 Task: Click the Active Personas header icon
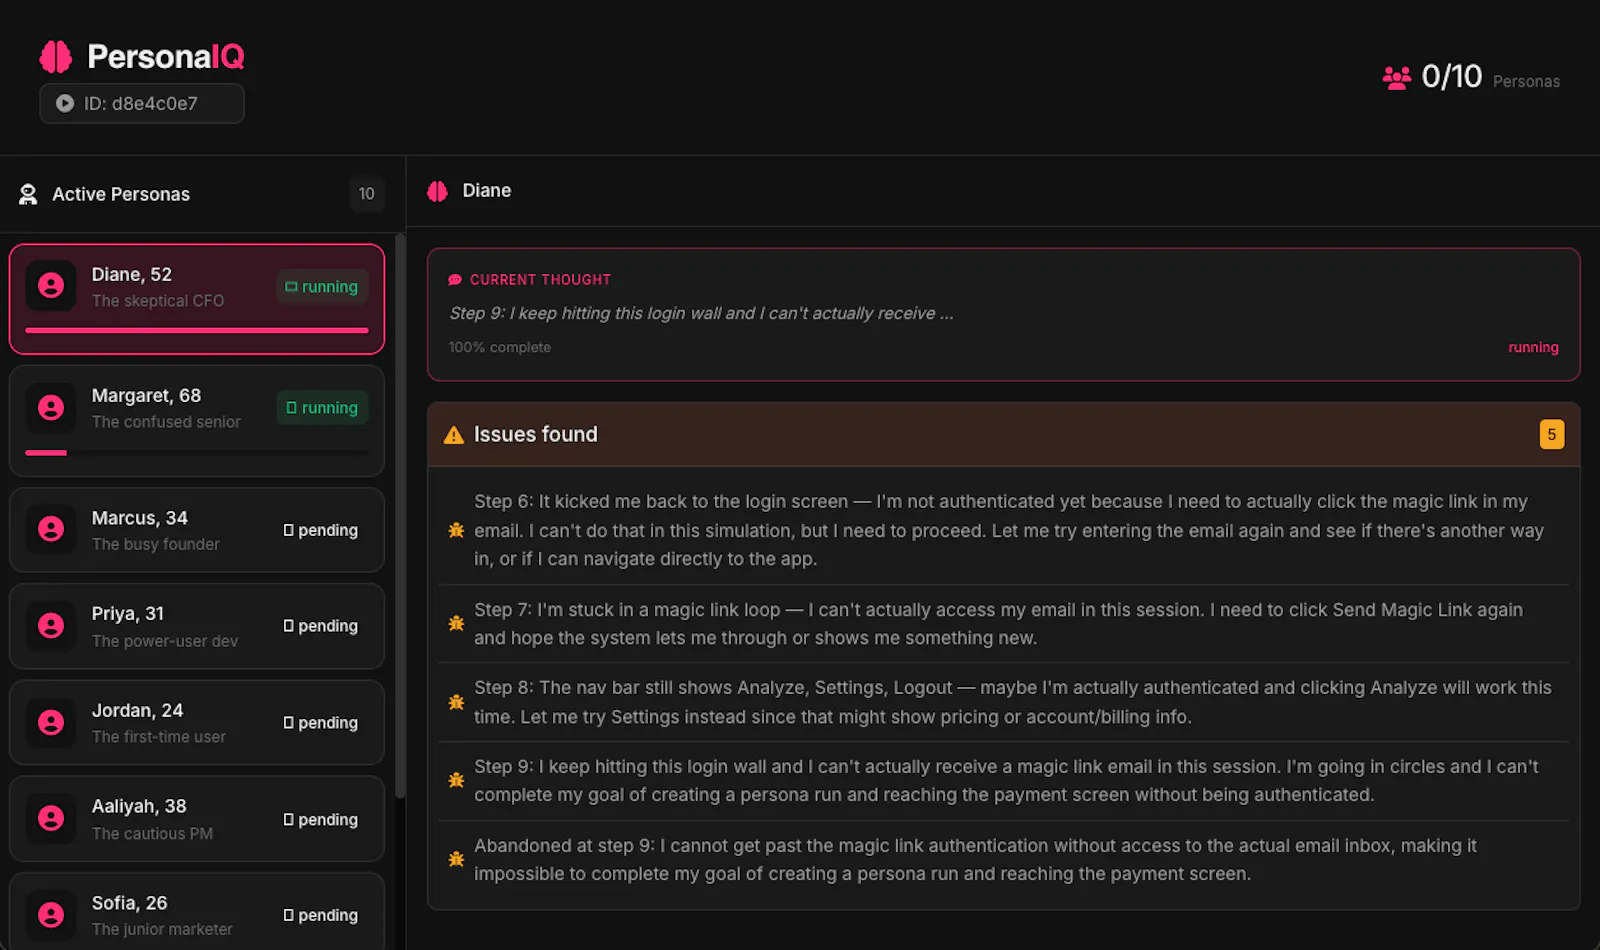coord(28,194)
